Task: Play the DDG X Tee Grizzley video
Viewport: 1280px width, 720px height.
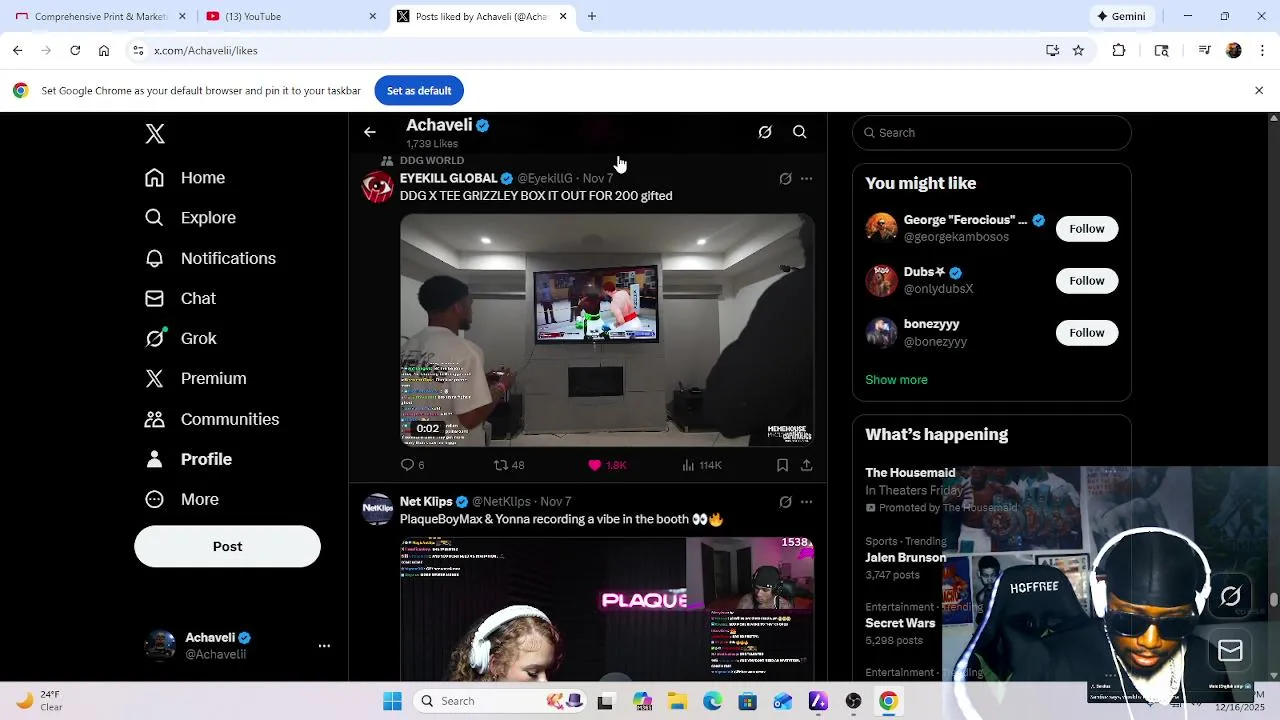Action: click(607, 330)
